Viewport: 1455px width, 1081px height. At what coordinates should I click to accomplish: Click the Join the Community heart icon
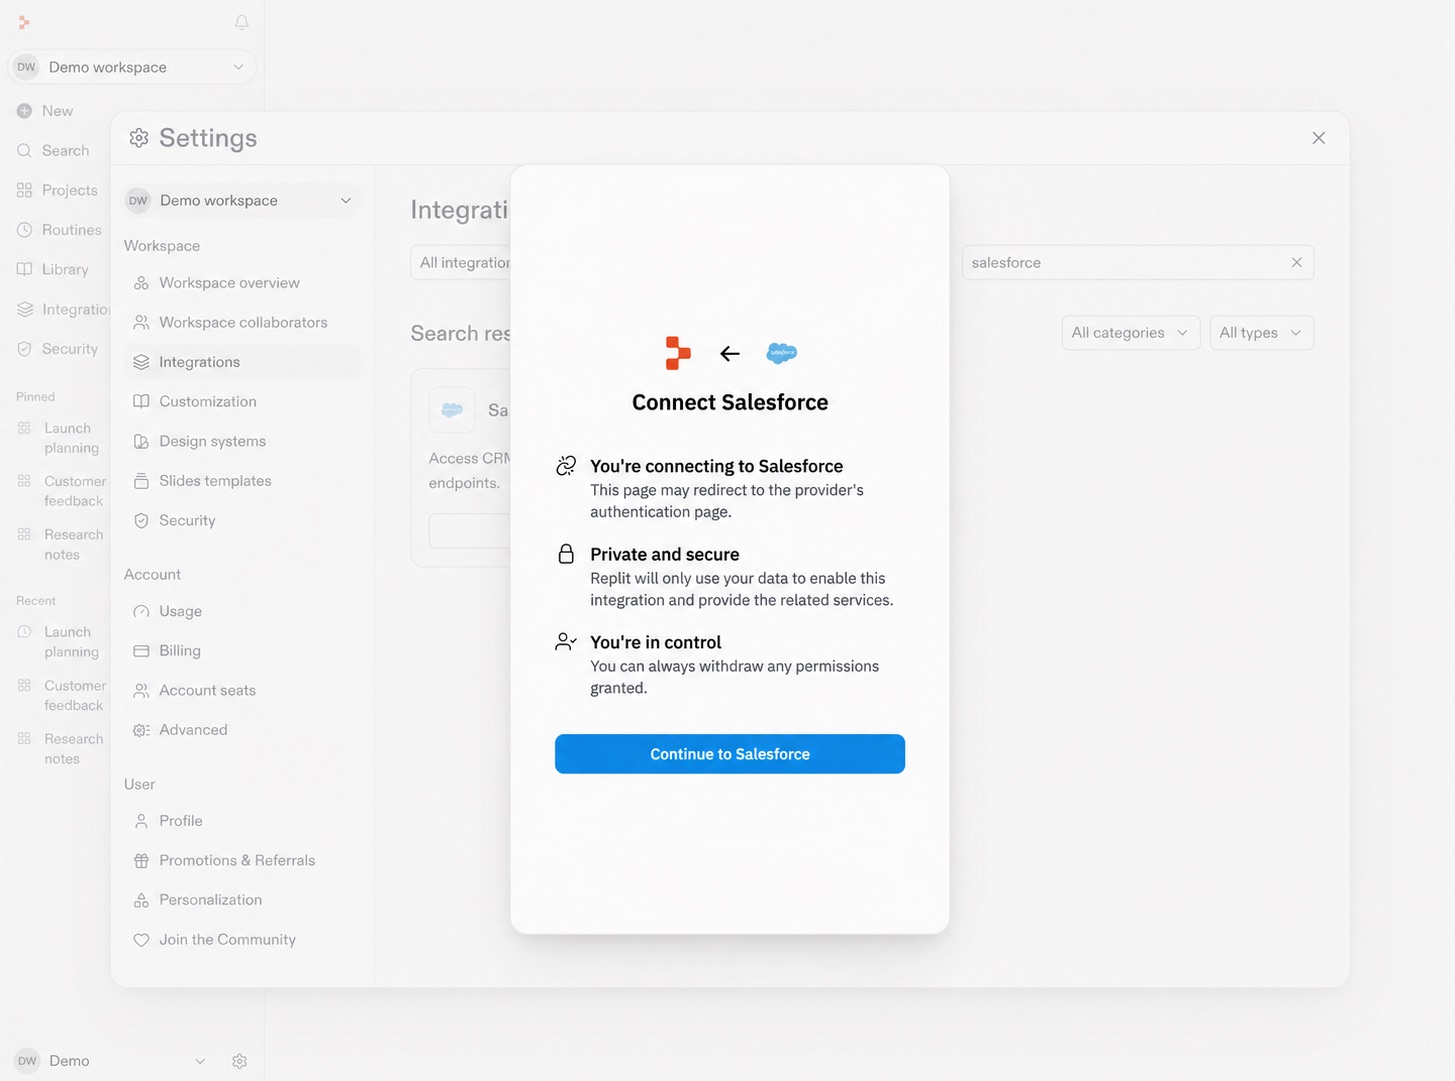[141, 940]
